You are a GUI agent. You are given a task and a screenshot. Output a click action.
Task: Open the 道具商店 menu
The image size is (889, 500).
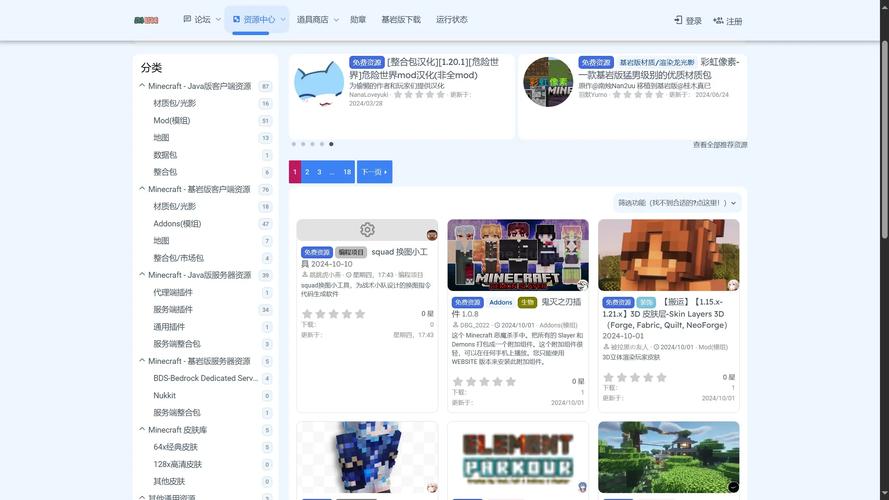pyautogui.click(x=312, y=19)
